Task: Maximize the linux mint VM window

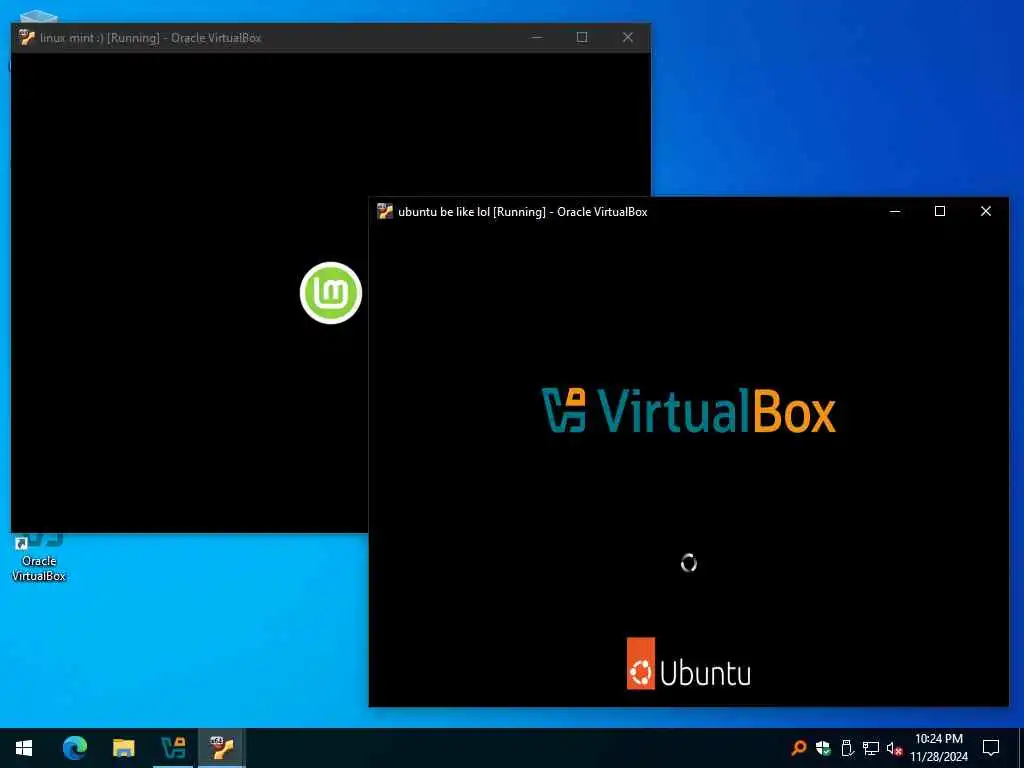Action: [582, 37]
